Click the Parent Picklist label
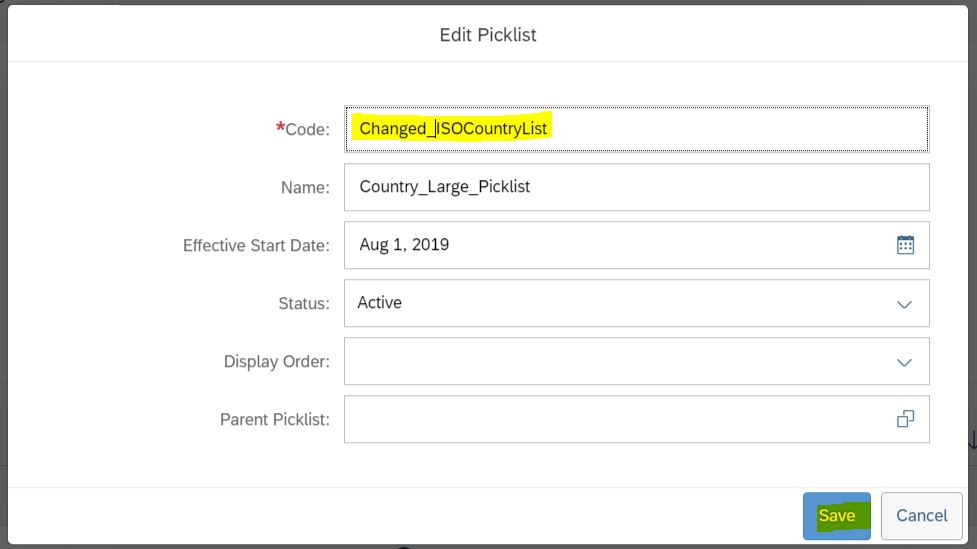The height and width of the screenshot is (549, 977). [275, 419]
